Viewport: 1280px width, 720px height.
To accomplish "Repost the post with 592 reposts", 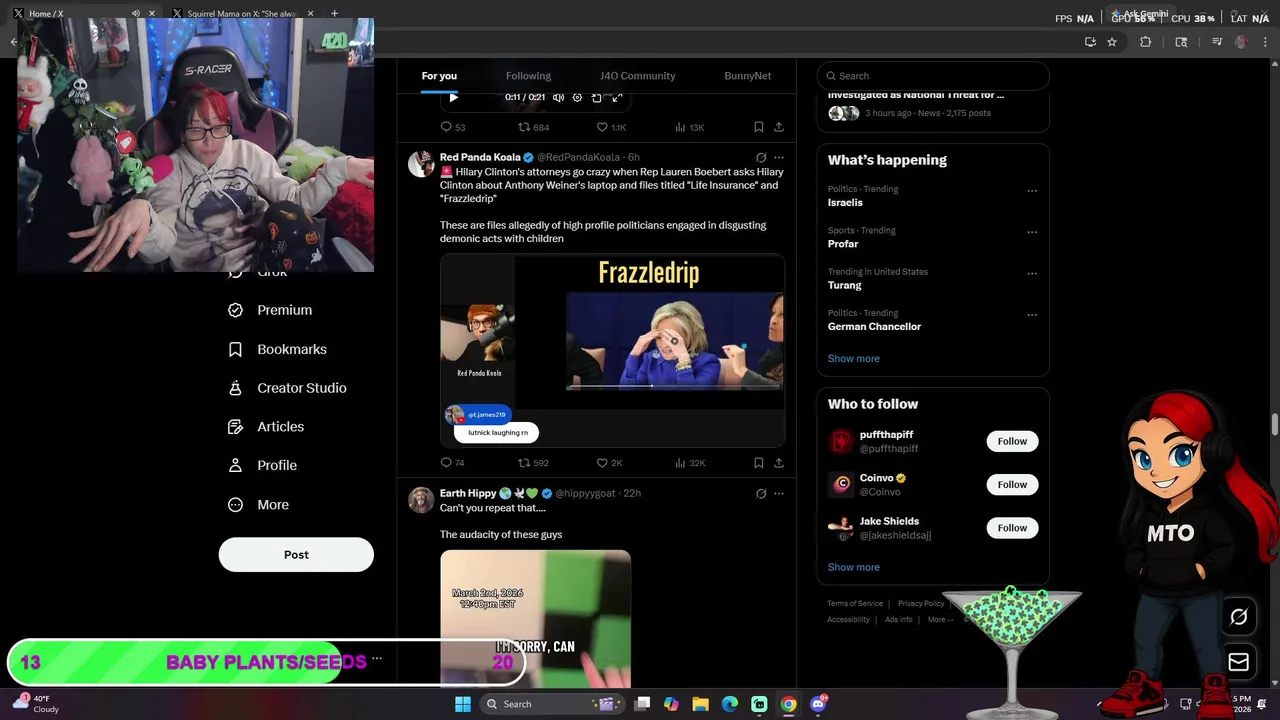I will click(x=533, y=463).
